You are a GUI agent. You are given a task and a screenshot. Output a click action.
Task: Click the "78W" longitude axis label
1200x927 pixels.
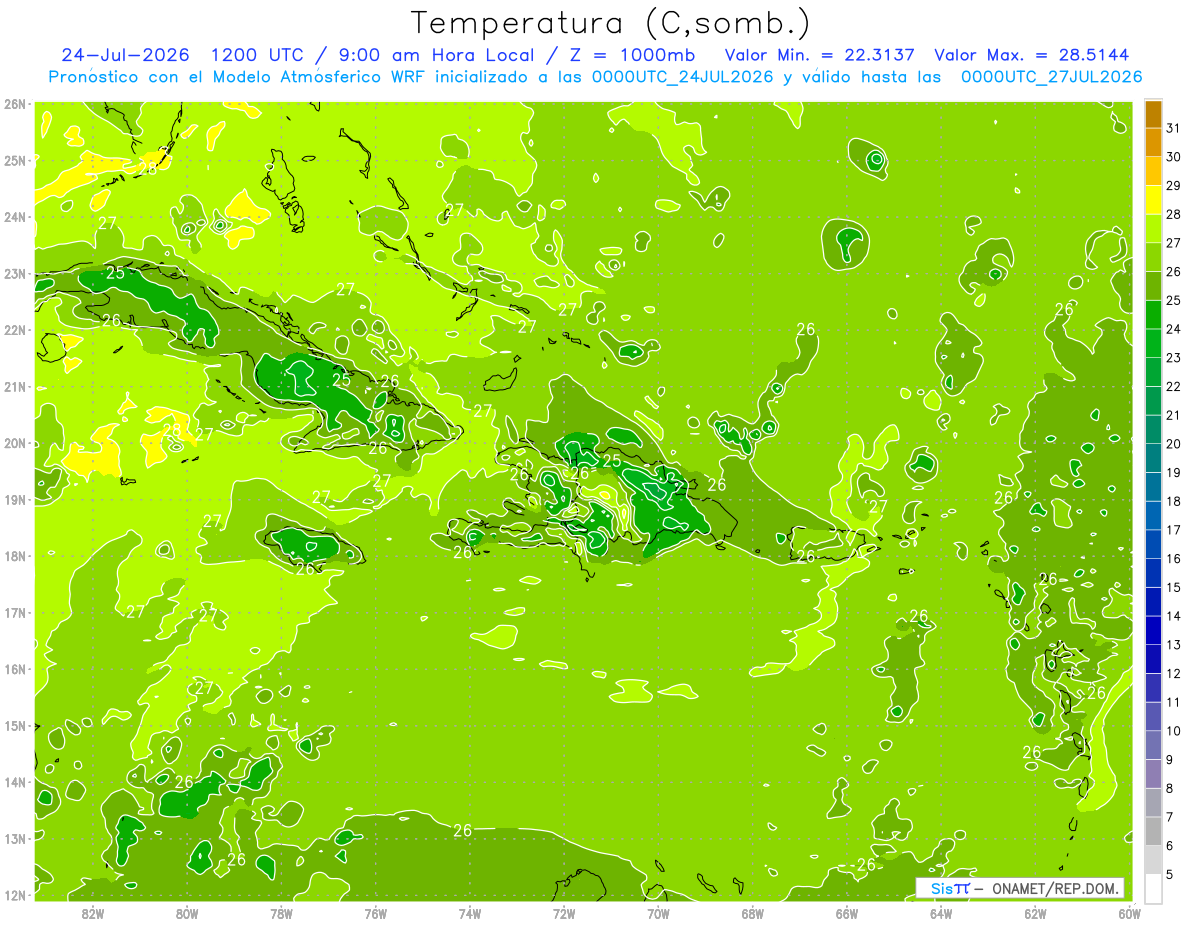pos(281,913)
